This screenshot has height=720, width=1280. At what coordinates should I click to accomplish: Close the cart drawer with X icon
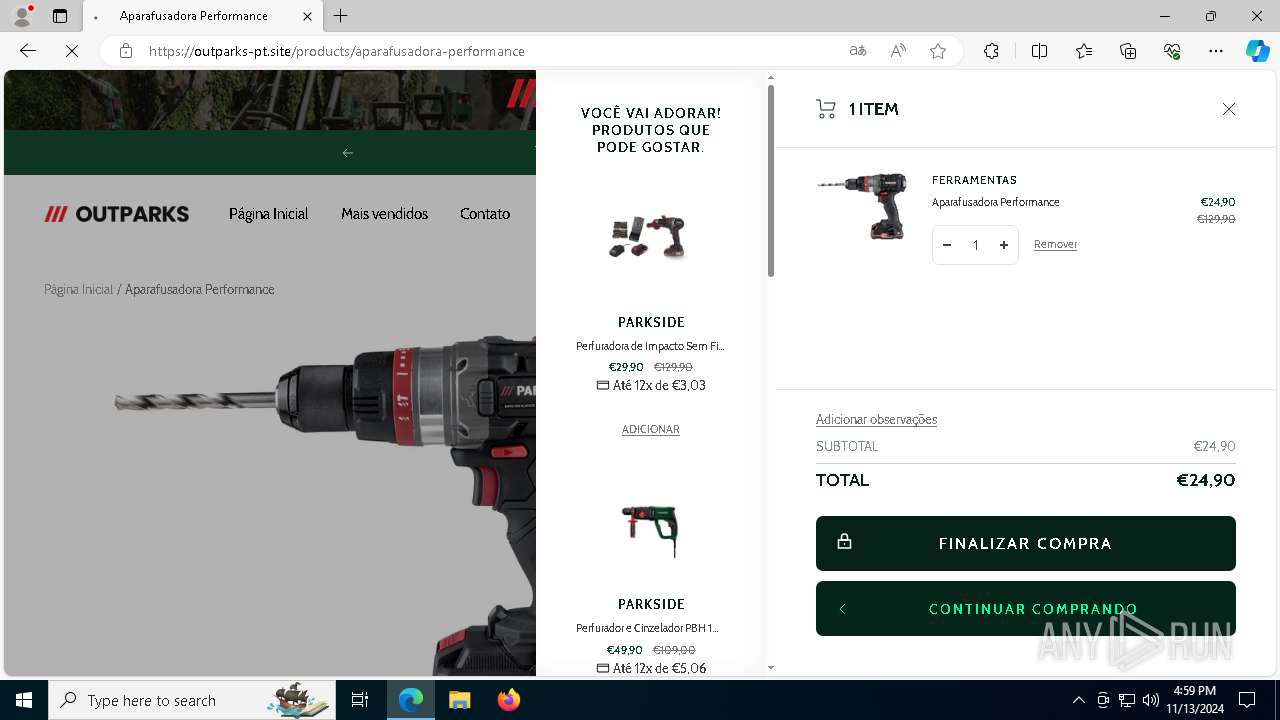click(x=1229, y=109)
